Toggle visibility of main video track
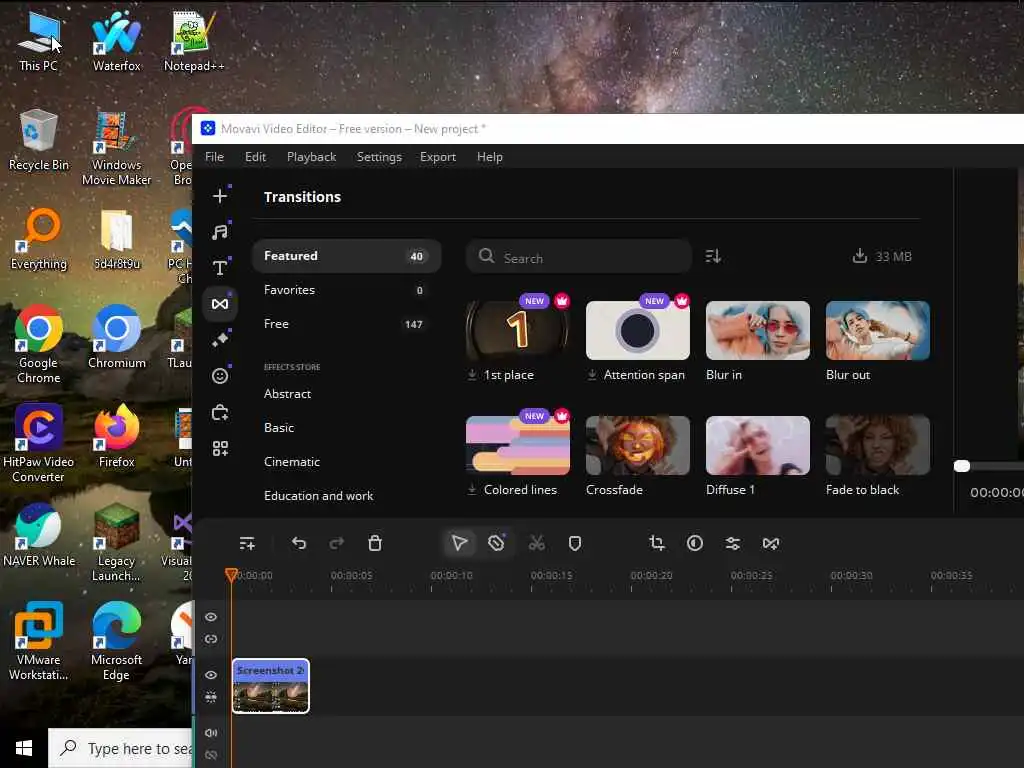Image resolution: width=1024 pixels, height=768 pixels. tap(211, 675)
